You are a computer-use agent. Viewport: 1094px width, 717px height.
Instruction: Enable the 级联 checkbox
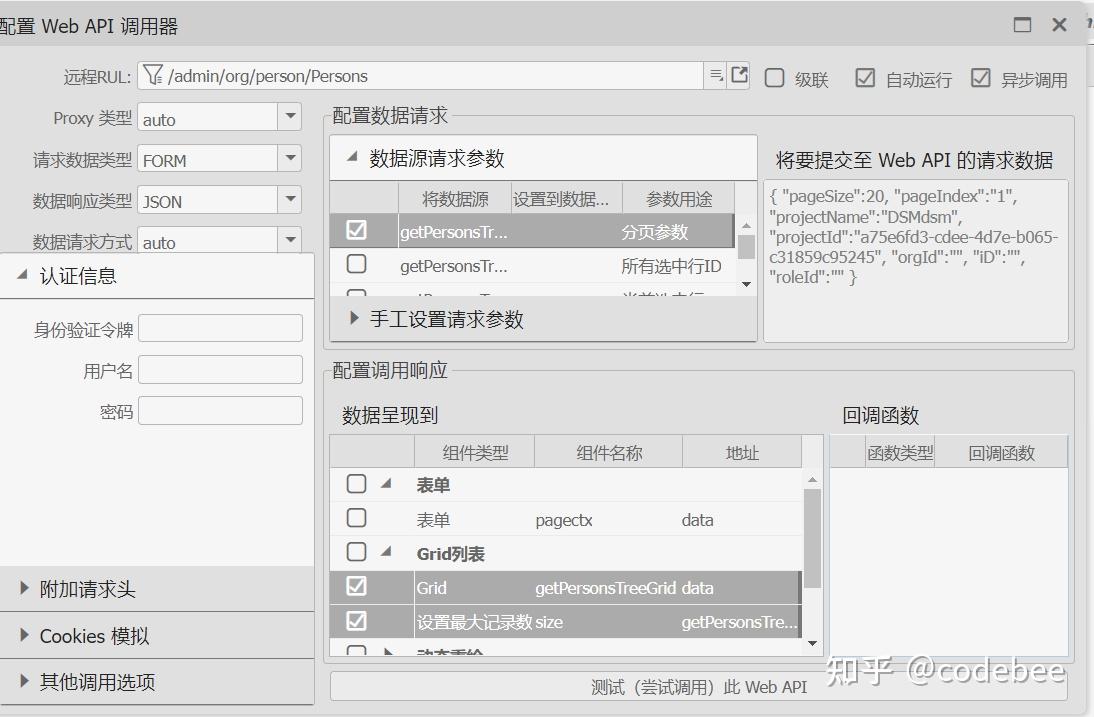click(773, 79)
